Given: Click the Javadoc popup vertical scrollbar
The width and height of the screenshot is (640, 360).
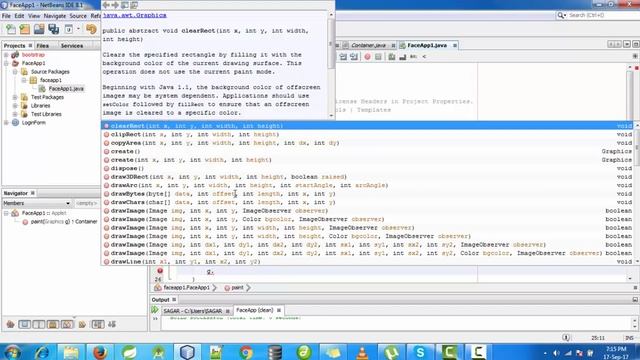Looking at the screenshot, I should [331, 65].
